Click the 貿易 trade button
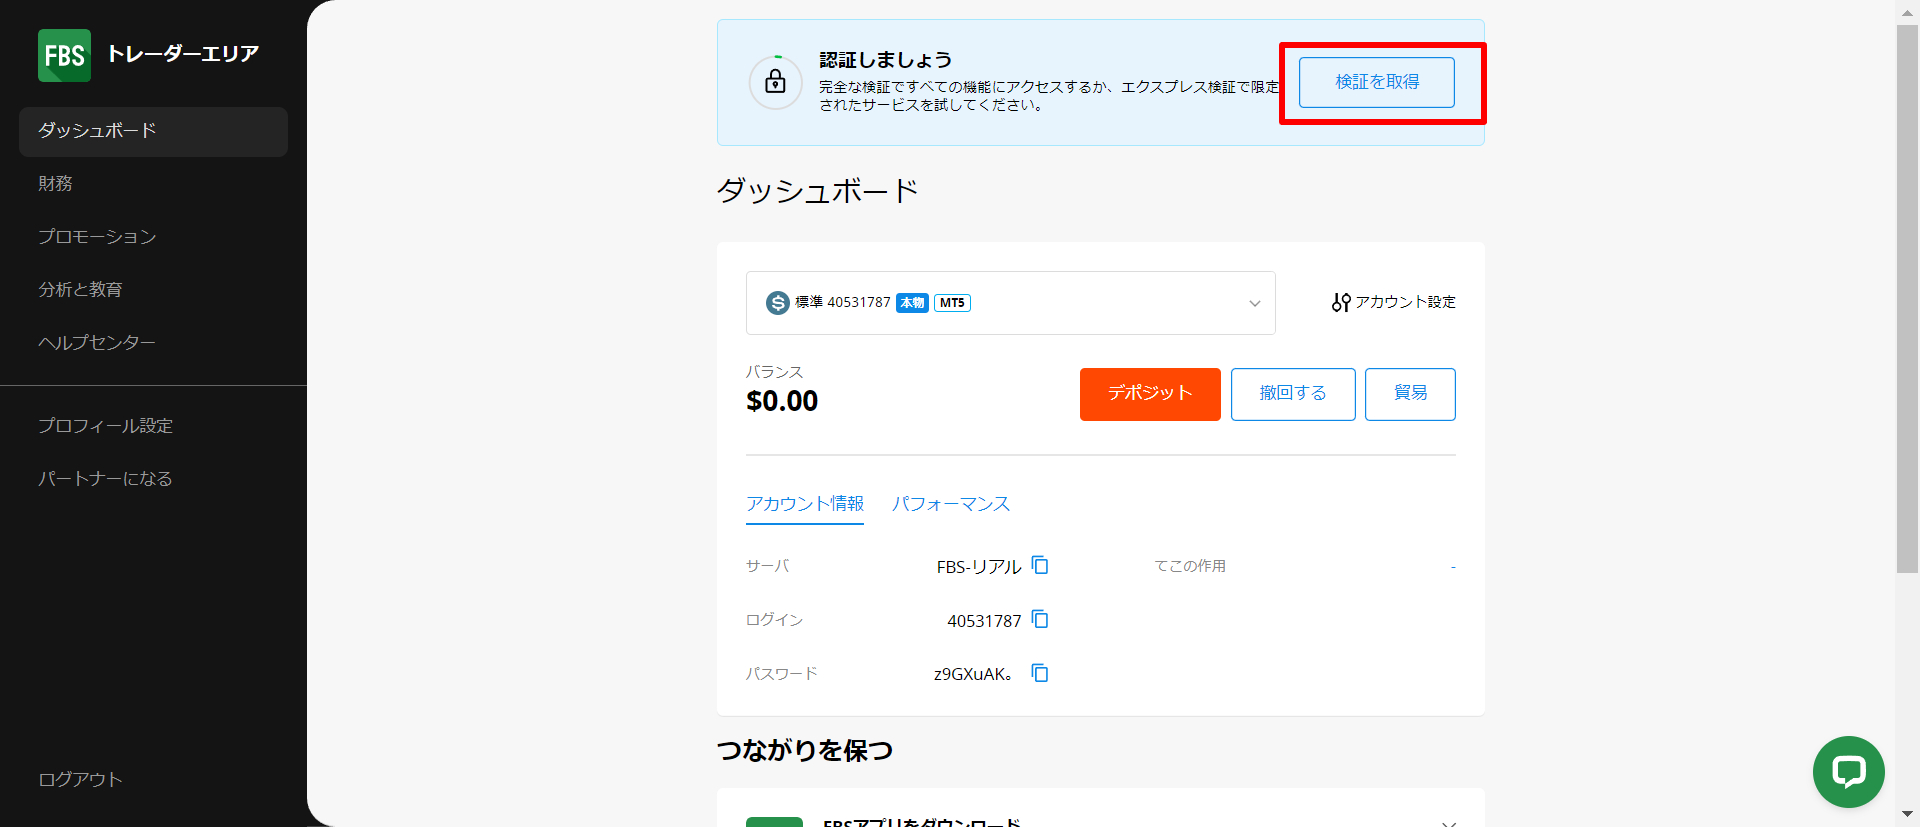The height and width of the screenshot is (827, 1920). [x=1410, y=394]
